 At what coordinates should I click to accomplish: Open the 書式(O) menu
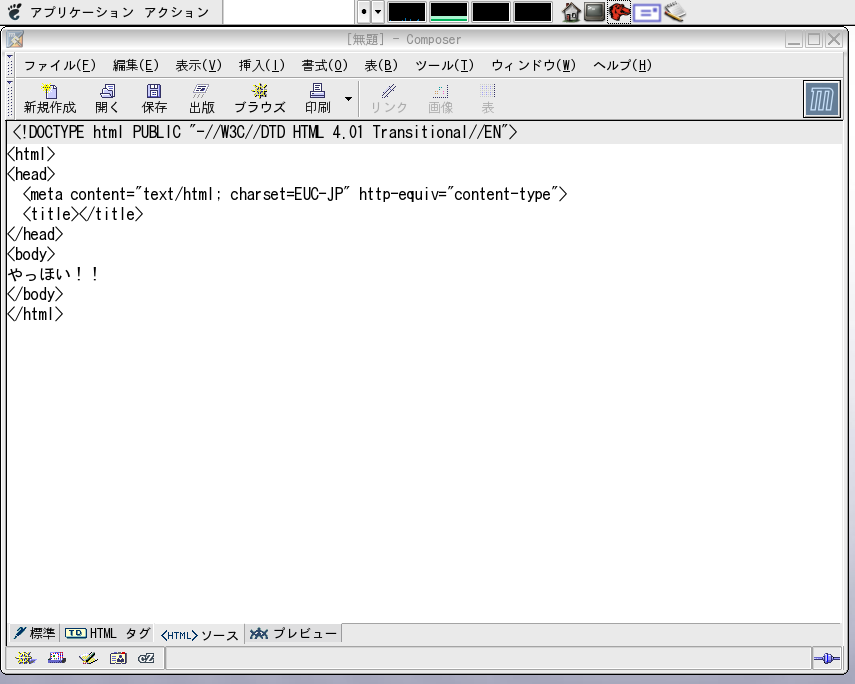324,65
